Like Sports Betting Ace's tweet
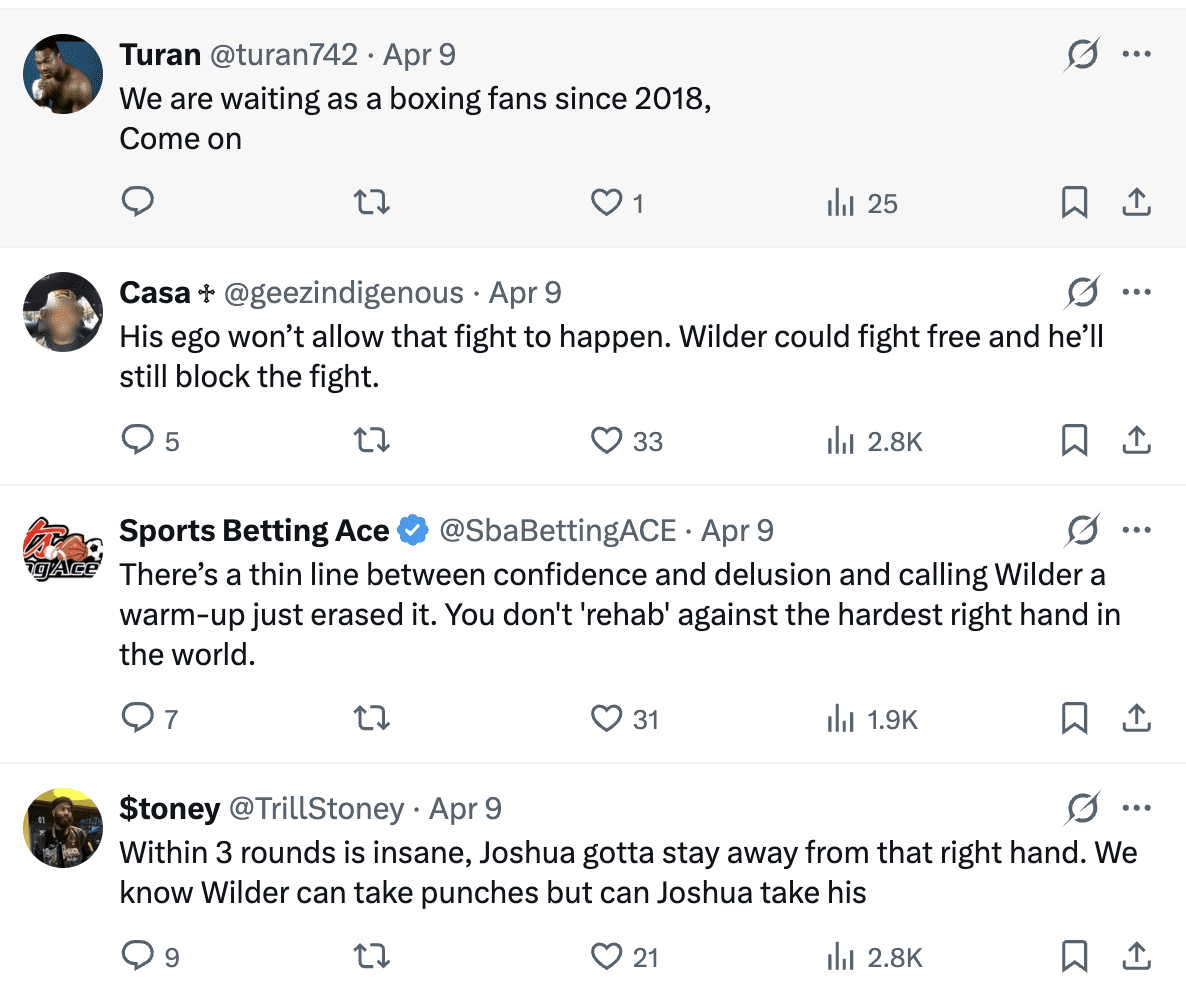 [607, 719]
